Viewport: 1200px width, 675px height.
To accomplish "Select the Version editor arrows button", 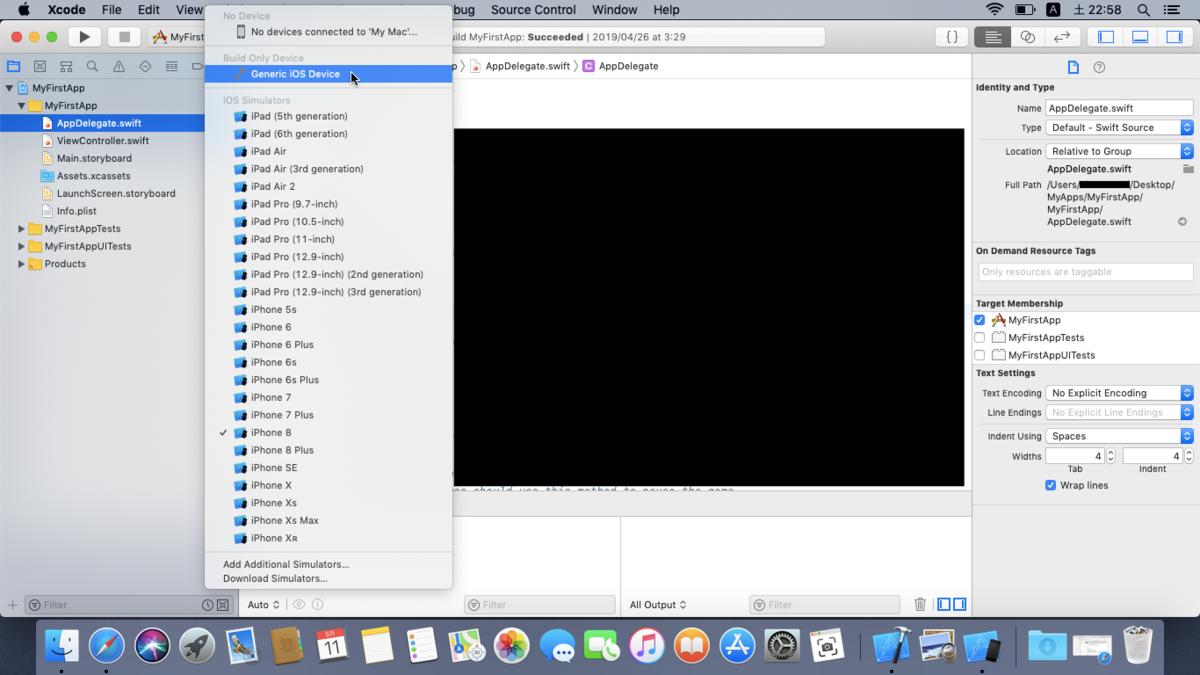I will coord(1062,37).
